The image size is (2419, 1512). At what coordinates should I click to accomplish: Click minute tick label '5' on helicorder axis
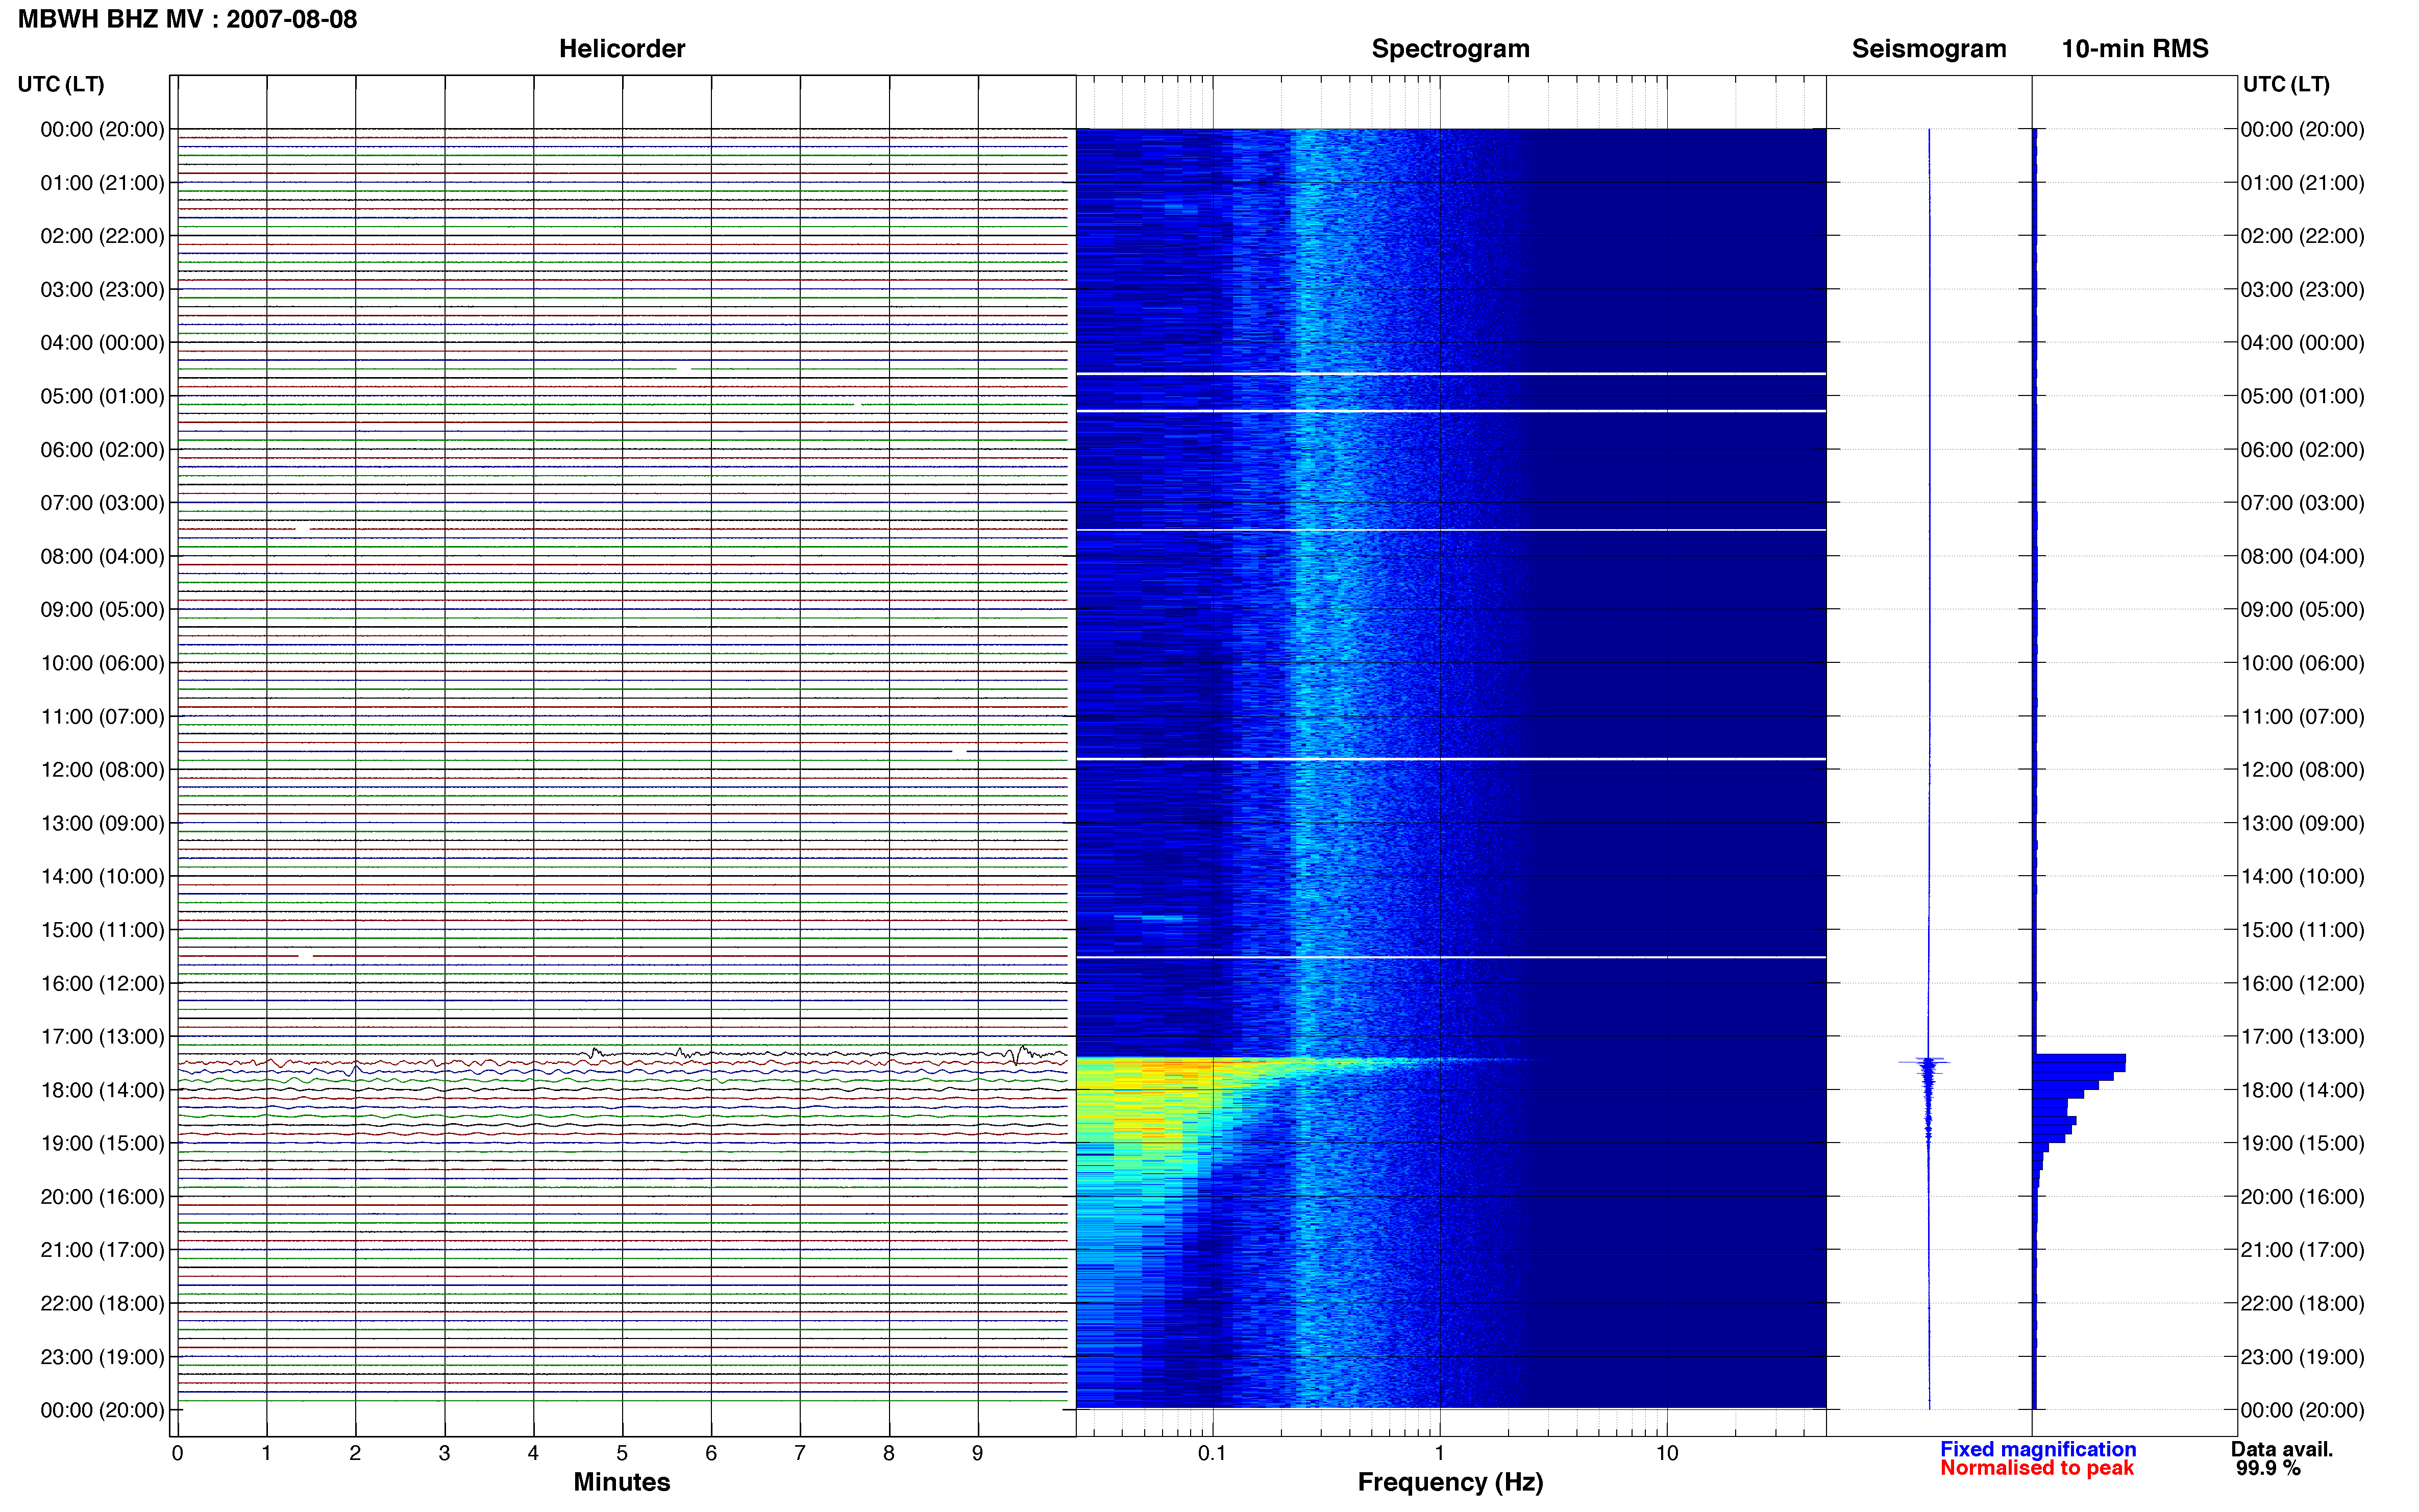(622, 1453)
